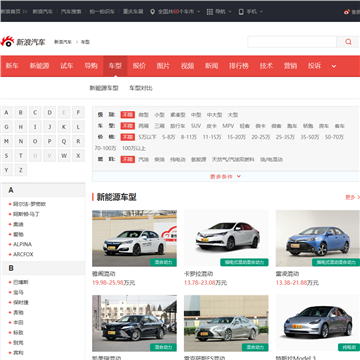Filter level by 中型
Image resolution: width=360 pixels, height=360 pixels.
pos(196,115)
